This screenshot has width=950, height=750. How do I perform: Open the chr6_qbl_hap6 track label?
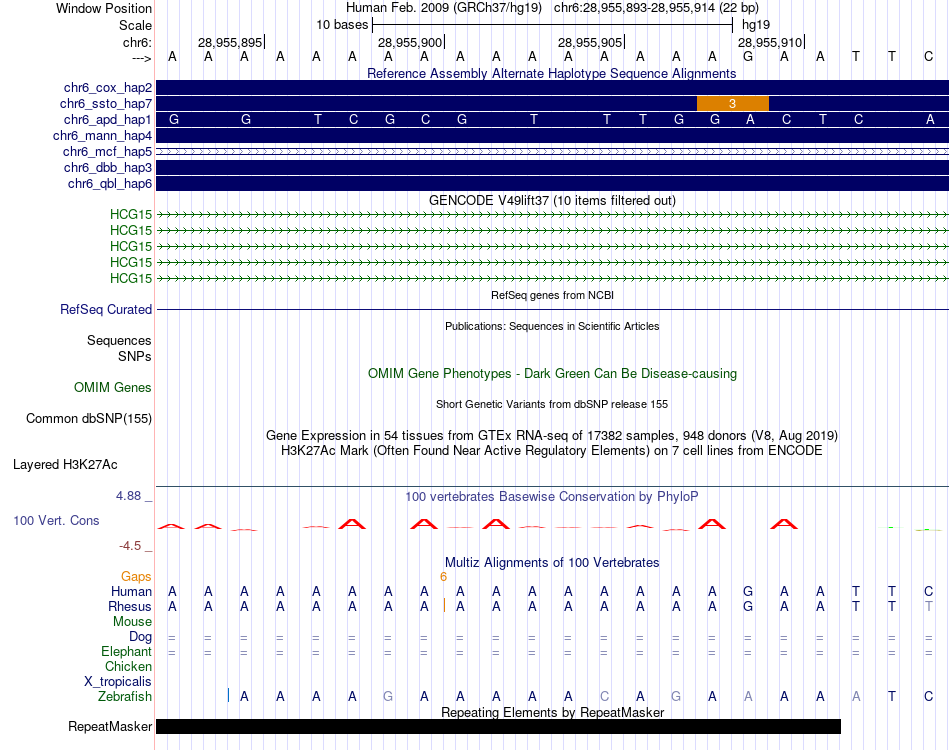pos(110,184)
